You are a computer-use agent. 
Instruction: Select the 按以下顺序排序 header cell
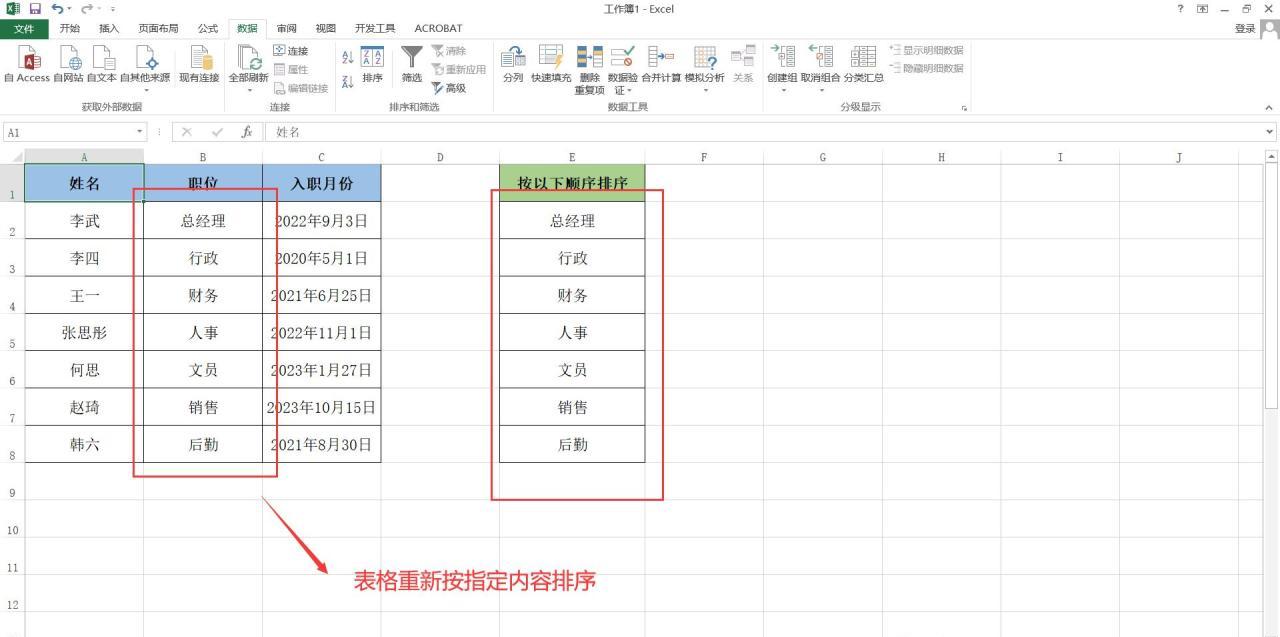pos(572,183)
